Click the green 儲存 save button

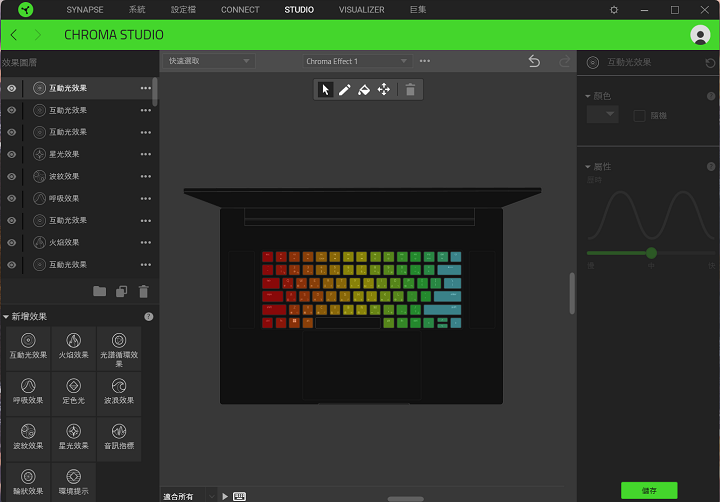pos(649,491)
